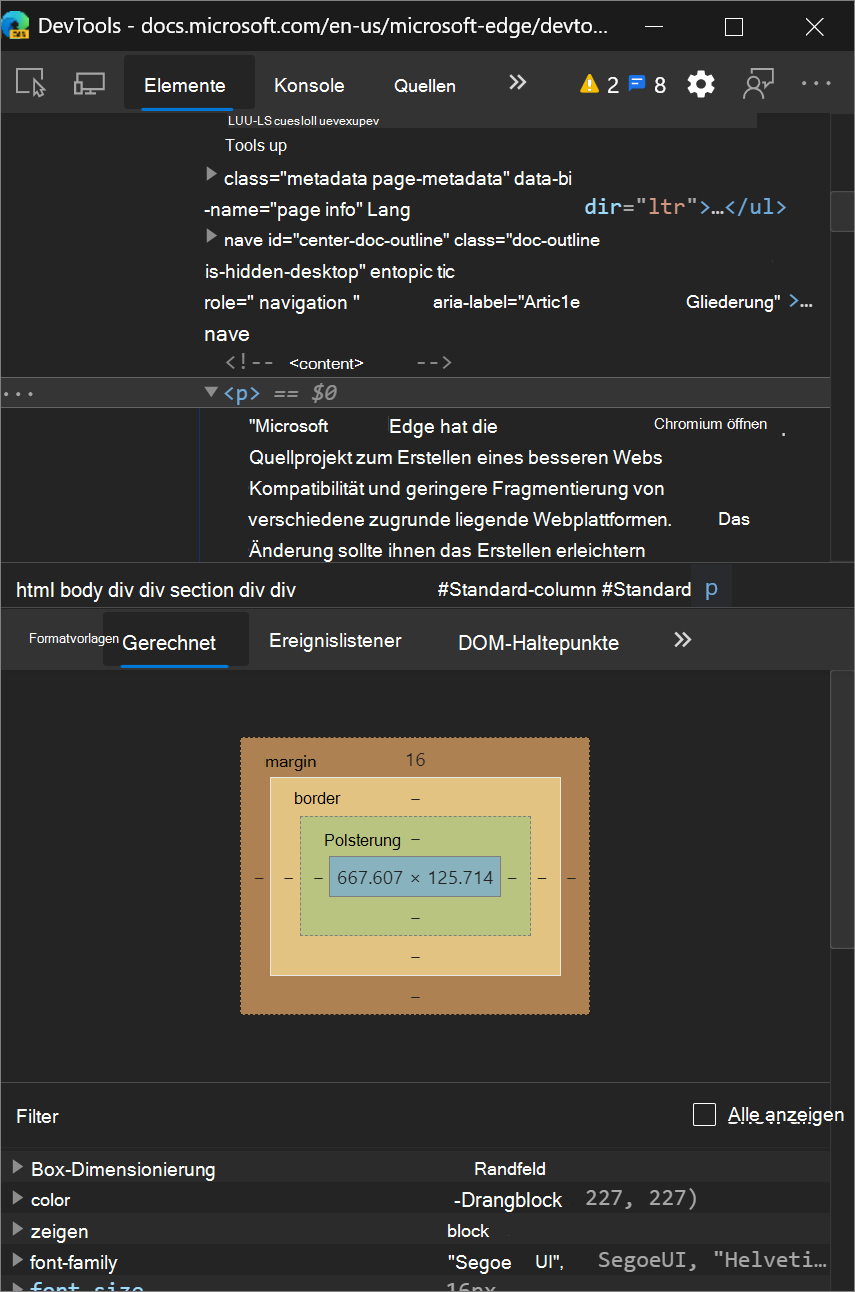Click the "Segoe UI" font-family value
This screenshot has width=855, height=1292.
coord(506,1262)
